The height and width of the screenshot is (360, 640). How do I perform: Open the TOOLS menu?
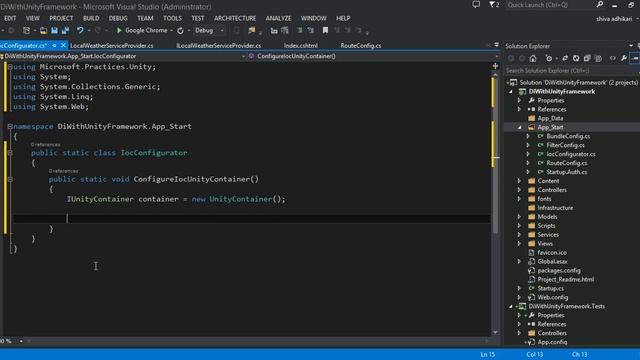click(x=172, y=18)
